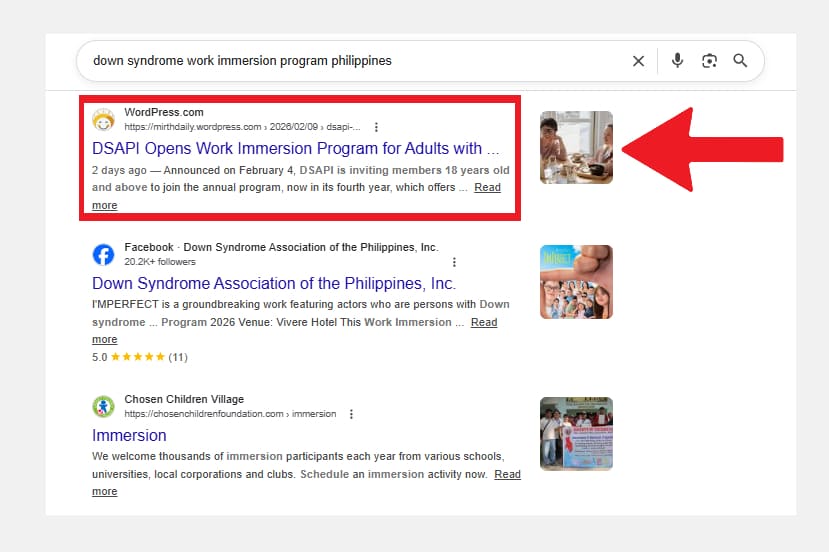This screenshot has width=829, height=552.
Task: Expand Read more on the DSAPI snippet
Action: tap(487, 188)
